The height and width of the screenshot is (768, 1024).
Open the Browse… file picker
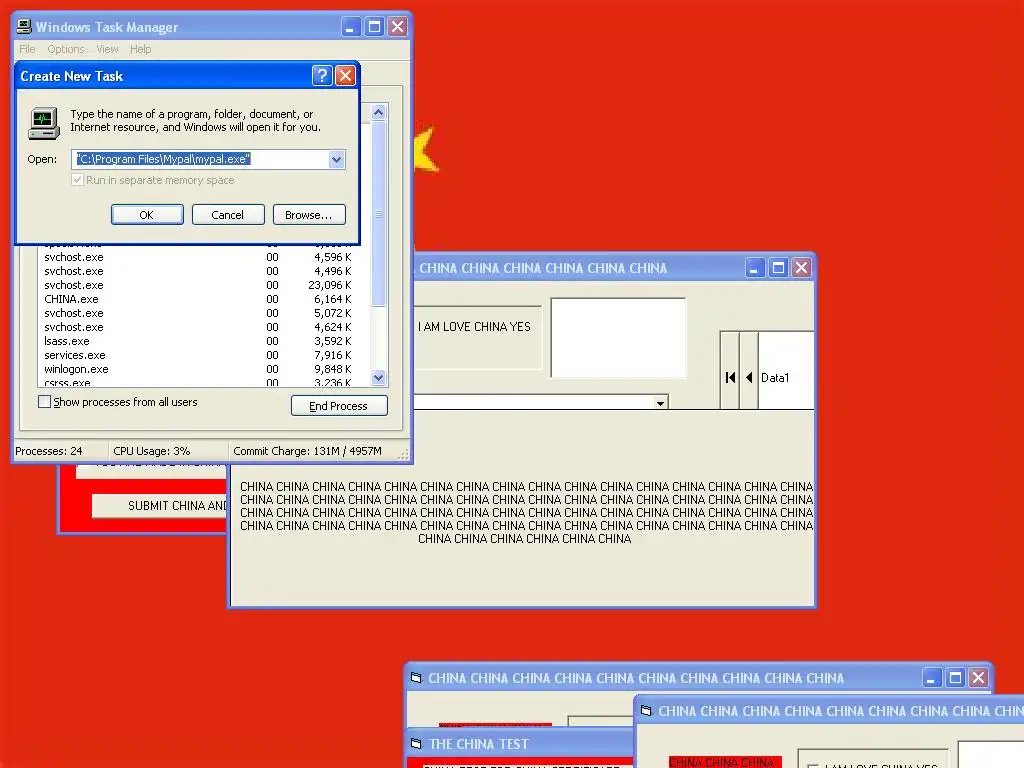point(309,215)
